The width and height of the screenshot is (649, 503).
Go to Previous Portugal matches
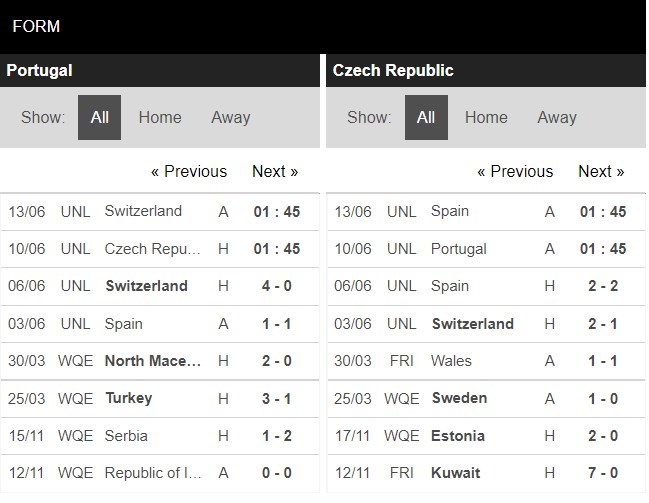pyautogui.click(x=189, y=171)
